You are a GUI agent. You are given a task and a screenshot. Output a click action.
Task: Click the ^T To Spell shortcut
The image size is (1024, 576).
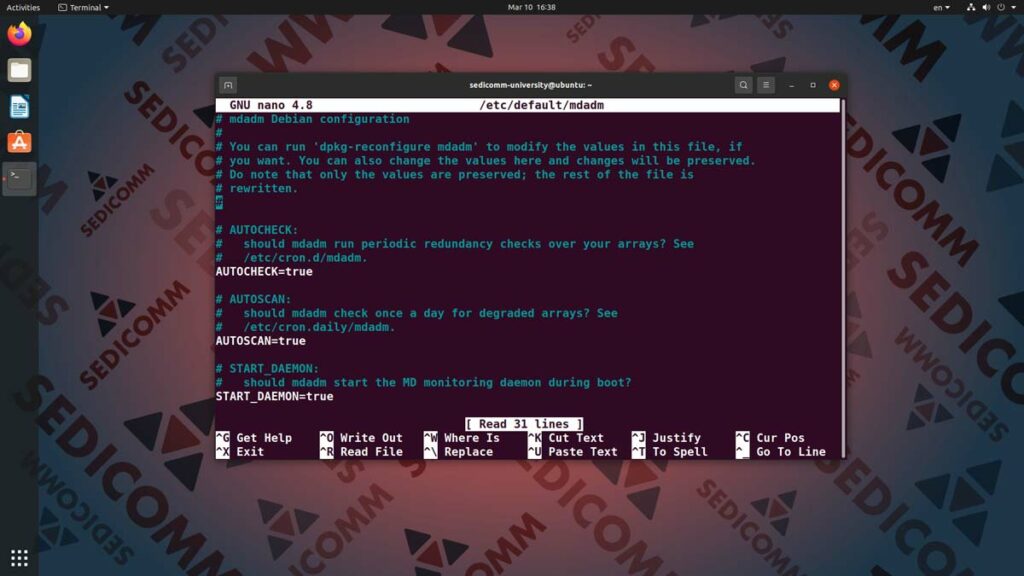pos(669,451)
